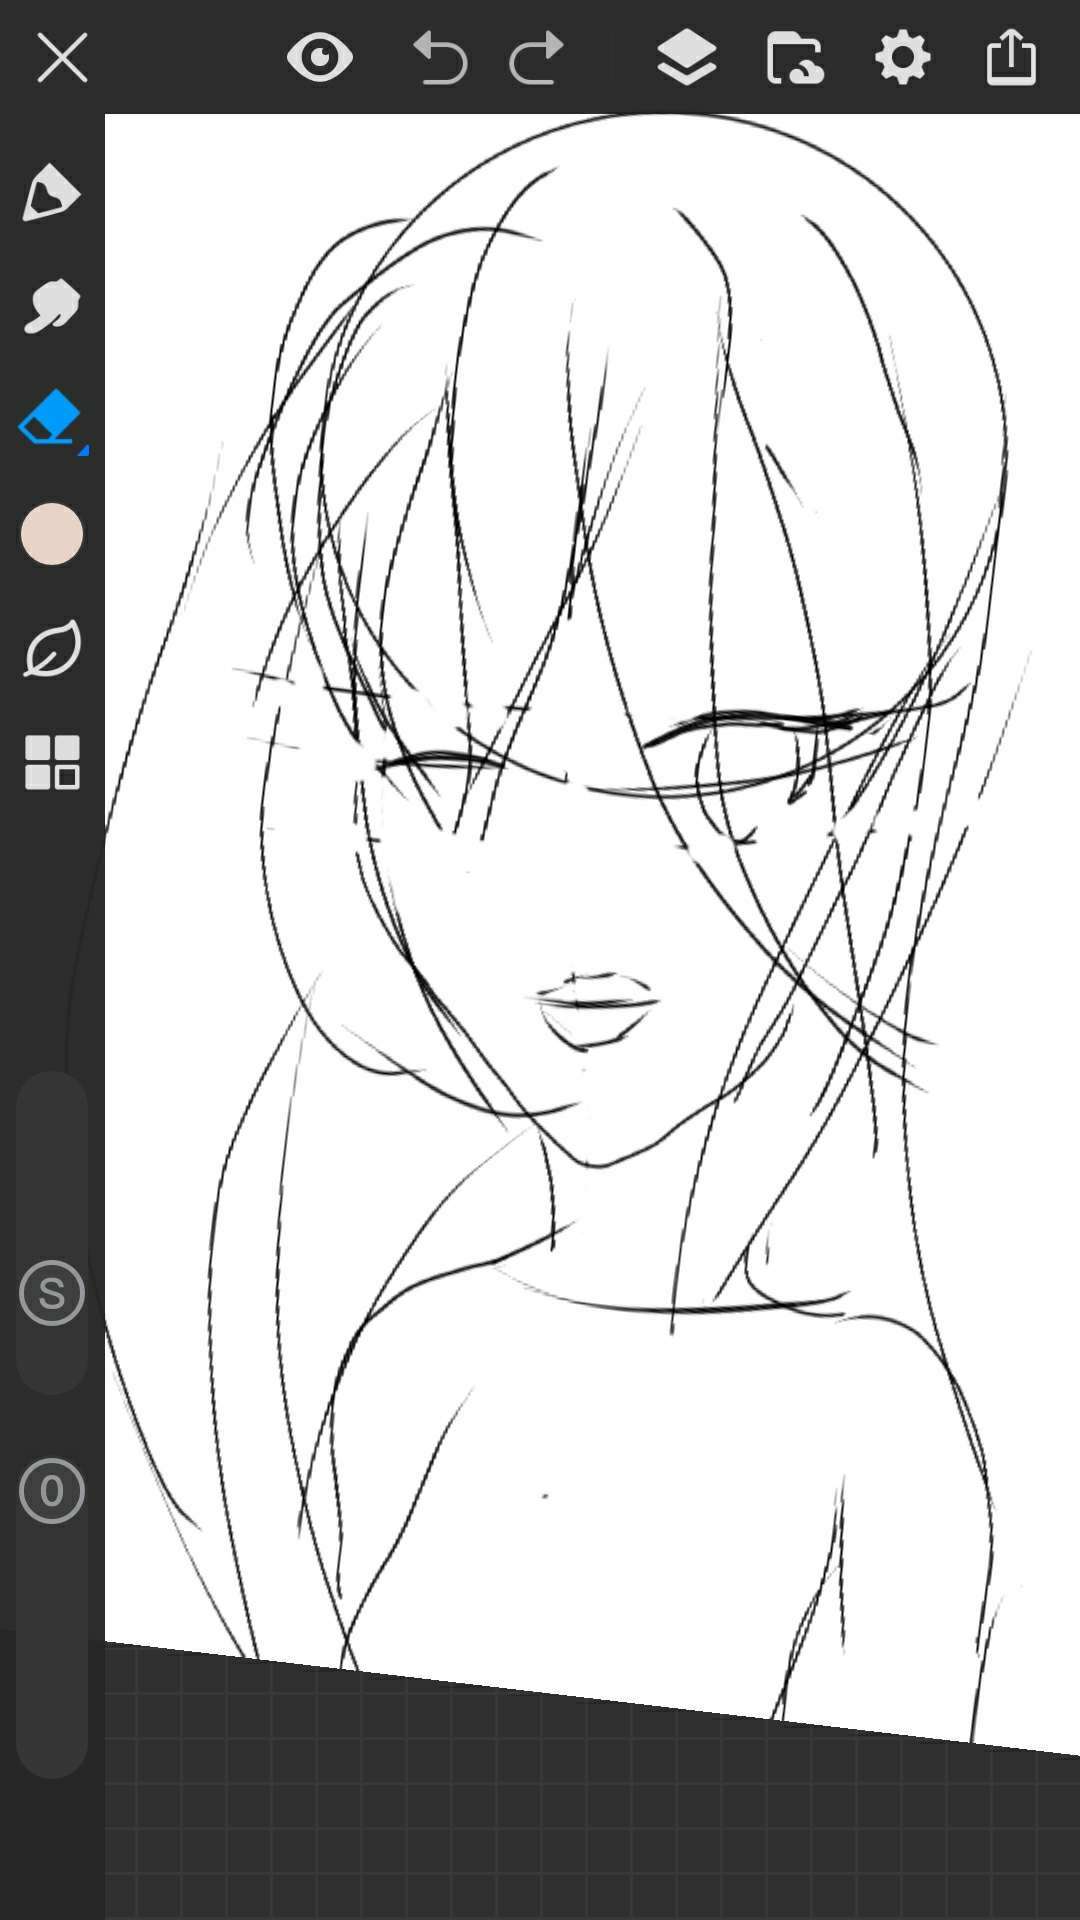Viewport: 1080px width, 1920px height.
Task: Open the grid menu with four squares
Action: 52,763
